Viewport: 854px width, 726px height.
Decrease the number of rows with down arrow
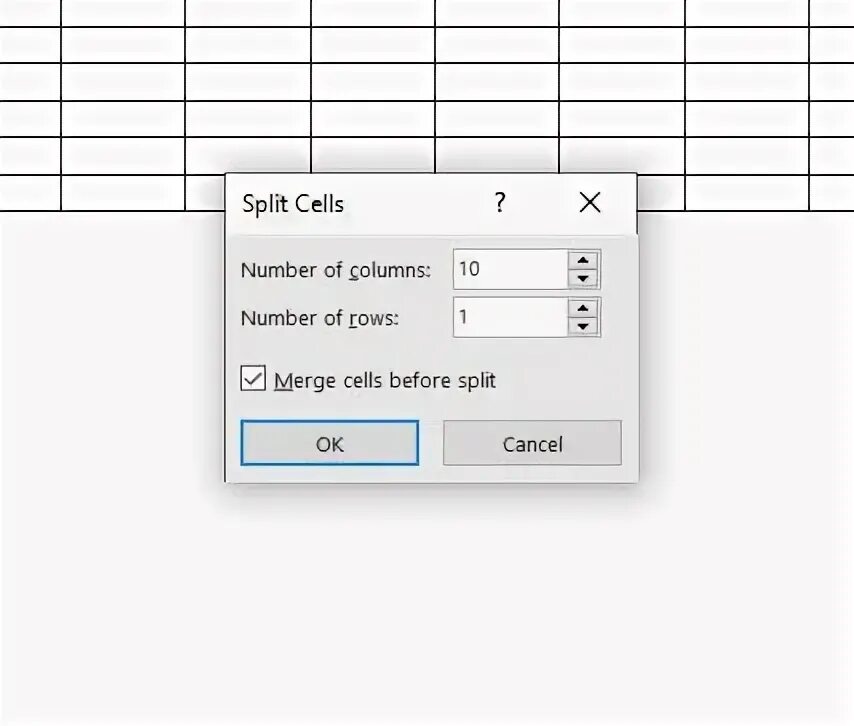click(x=583, y=326)
